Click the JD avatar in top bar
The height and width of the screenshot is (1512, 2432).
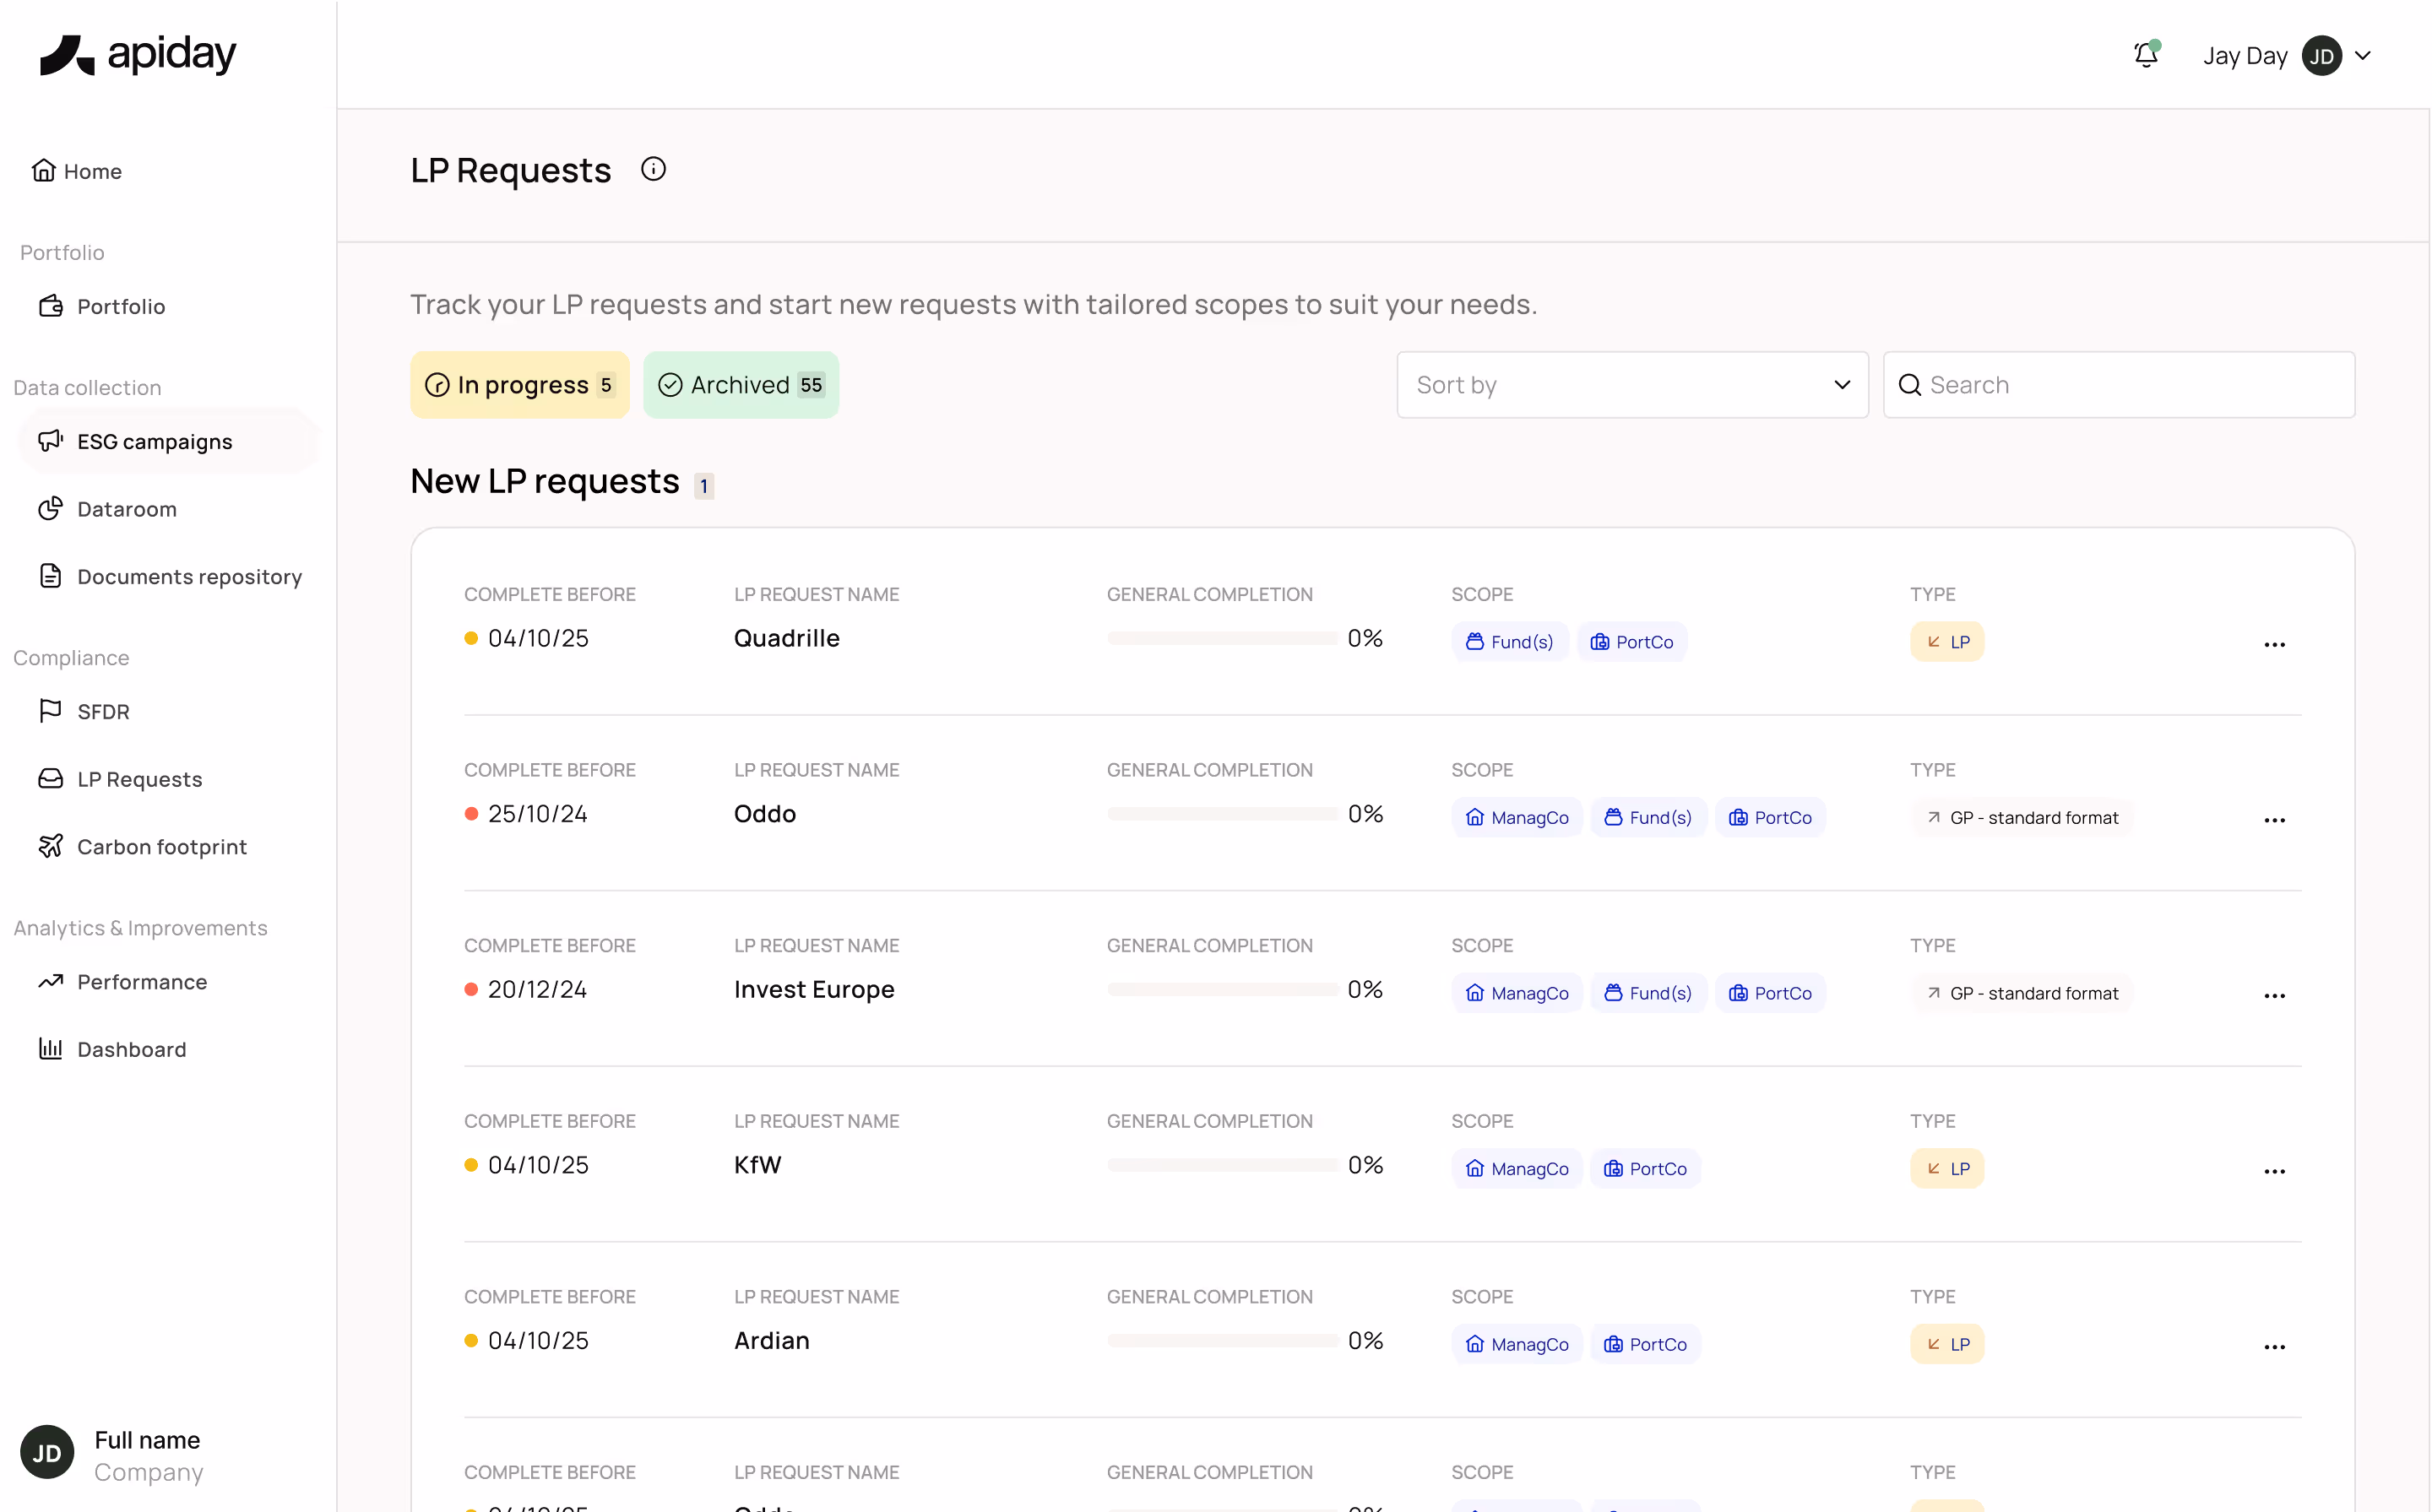2321,56
